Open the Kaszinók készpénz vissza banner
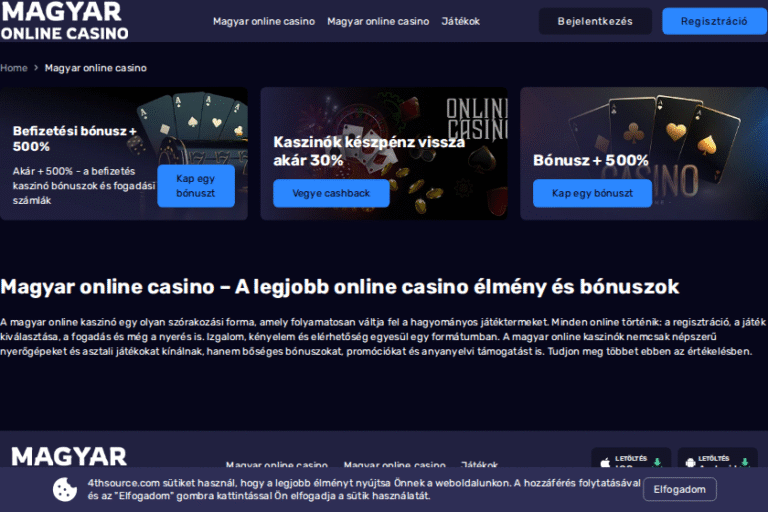 [x=384, y=153]
